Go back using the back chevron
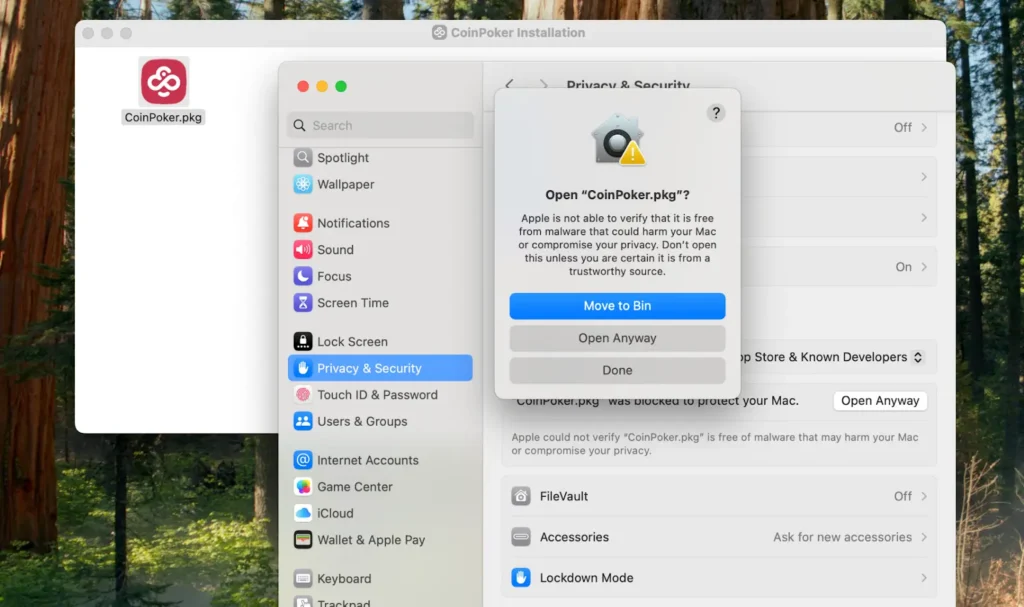The height and width of the screenshot is (607, 1024). coord(510,85)
